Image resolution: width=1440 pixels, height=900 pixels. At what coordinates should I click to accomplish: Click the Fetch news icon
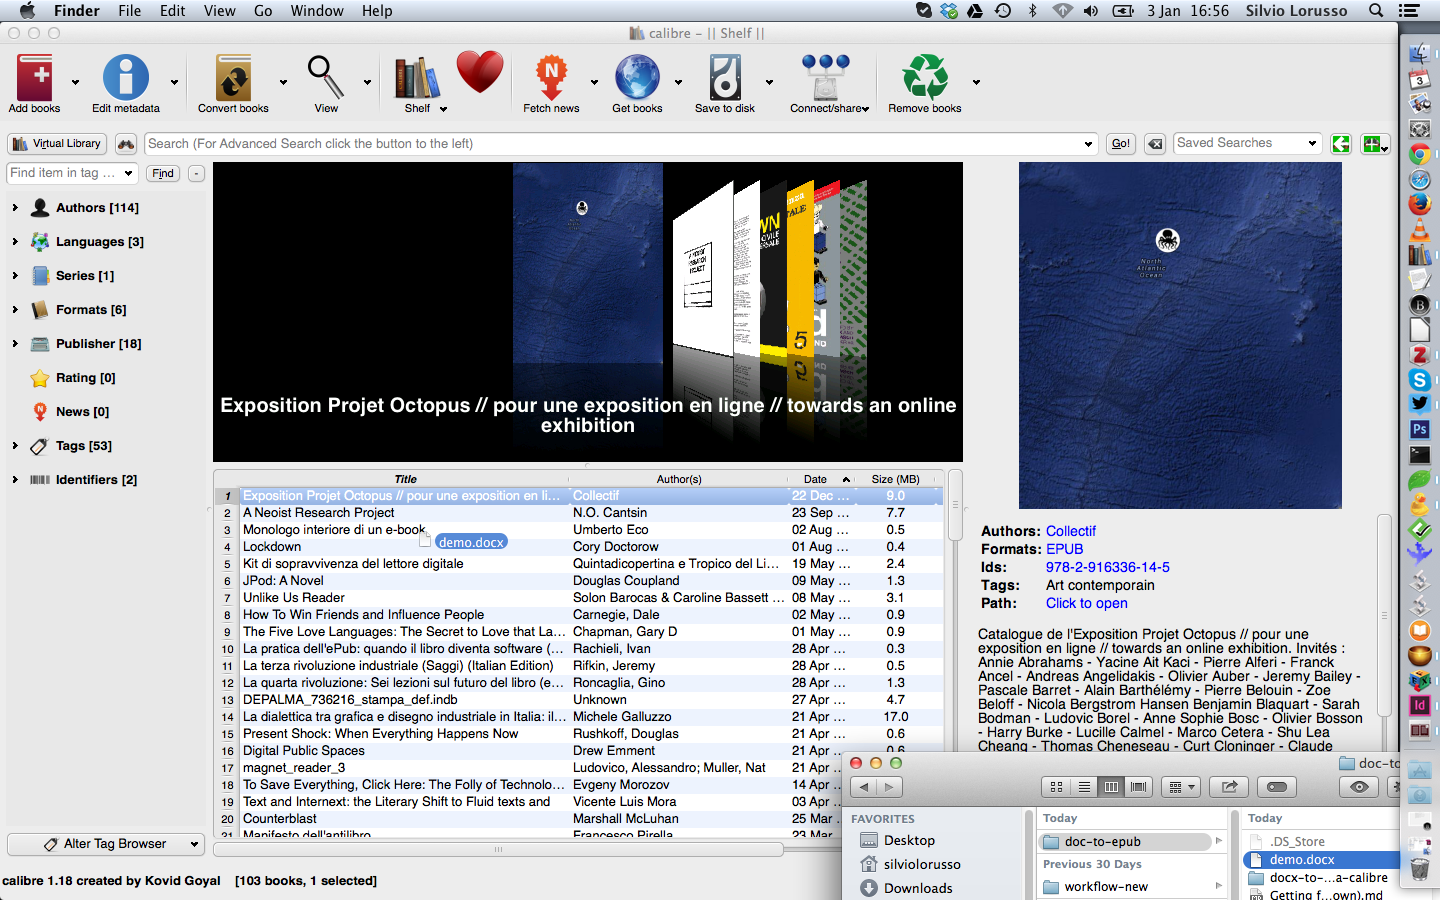coord(551,77)
